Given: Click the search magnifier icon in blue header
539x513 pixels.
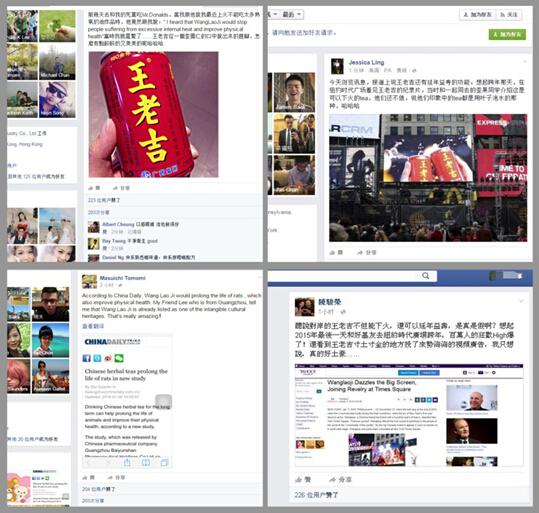Looking at the screenshot, I should [x=425, y=275].
